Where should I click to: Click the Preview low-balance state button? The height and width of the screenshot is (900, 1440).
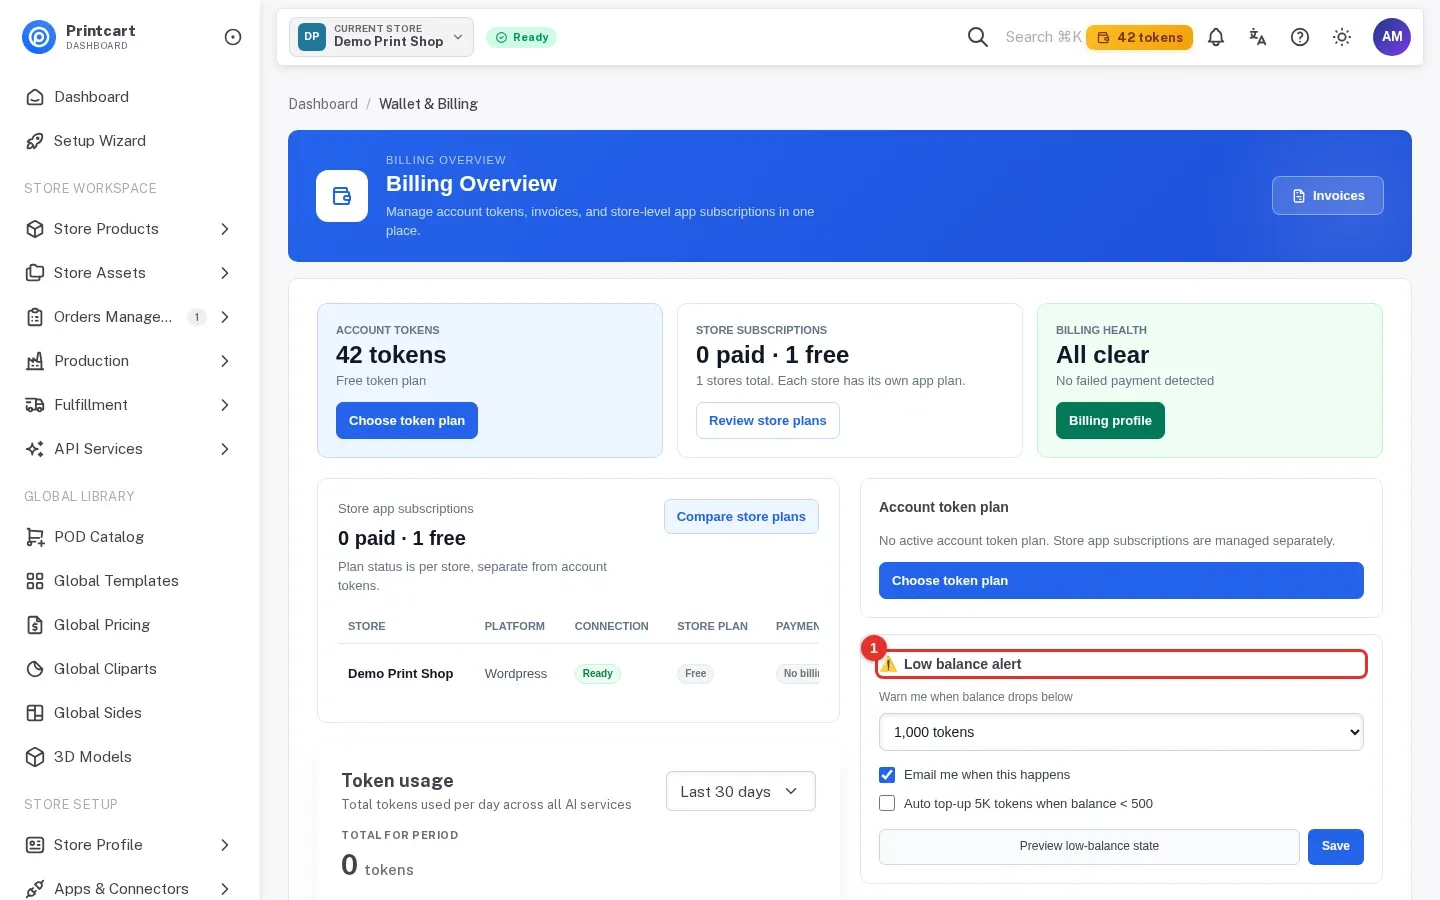(x=1089, y=846)
